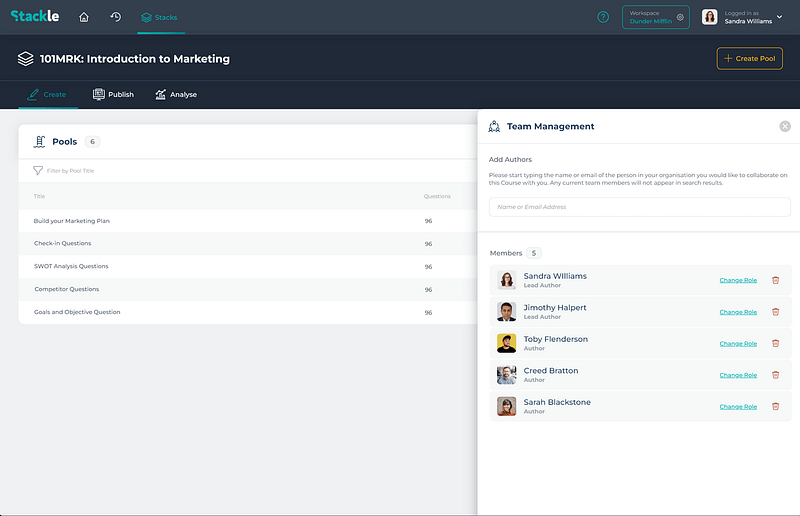Click the Name or Email Address field
Viewport: 800px width, 516px height.
coord(639,207)
